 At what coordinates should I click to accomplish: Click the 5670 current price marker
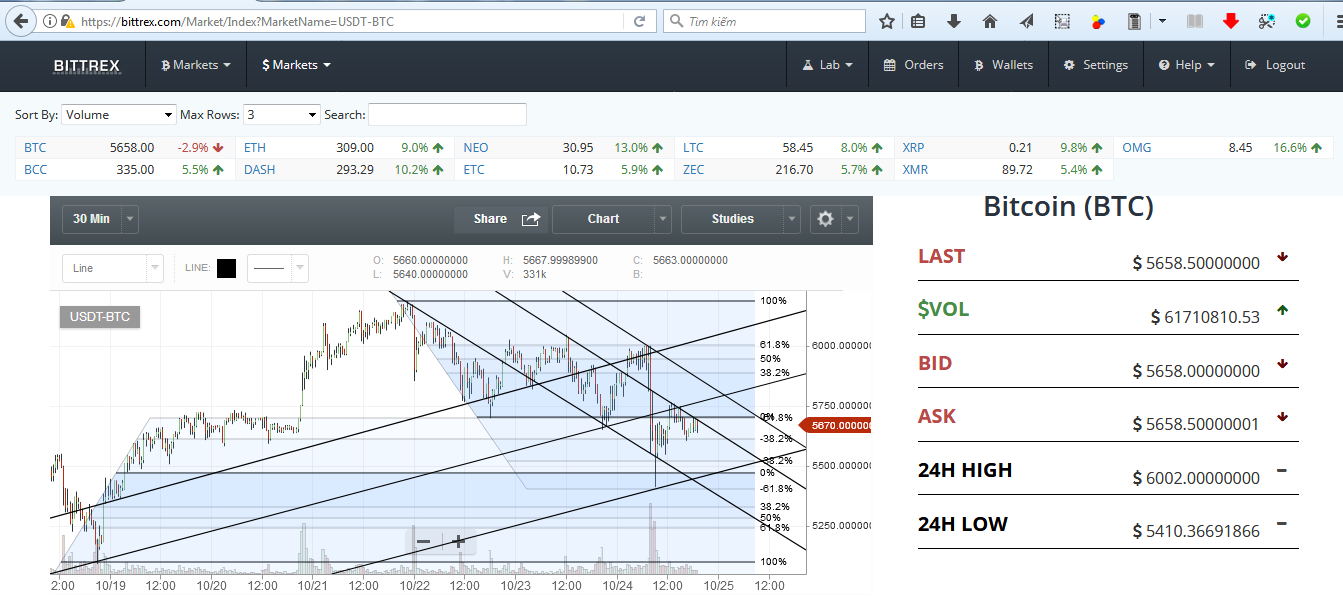tap(836, 425)
